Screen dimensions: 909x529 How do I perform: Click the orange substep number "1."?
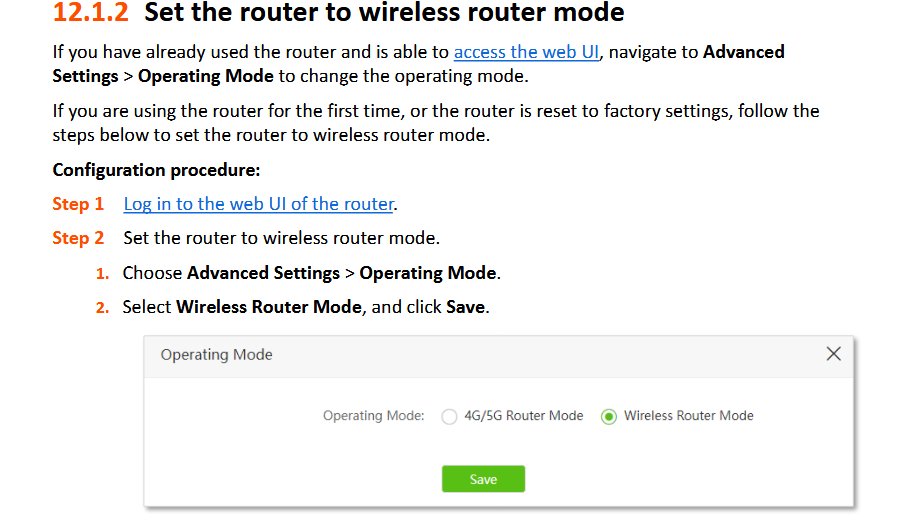tap(102, 273)
